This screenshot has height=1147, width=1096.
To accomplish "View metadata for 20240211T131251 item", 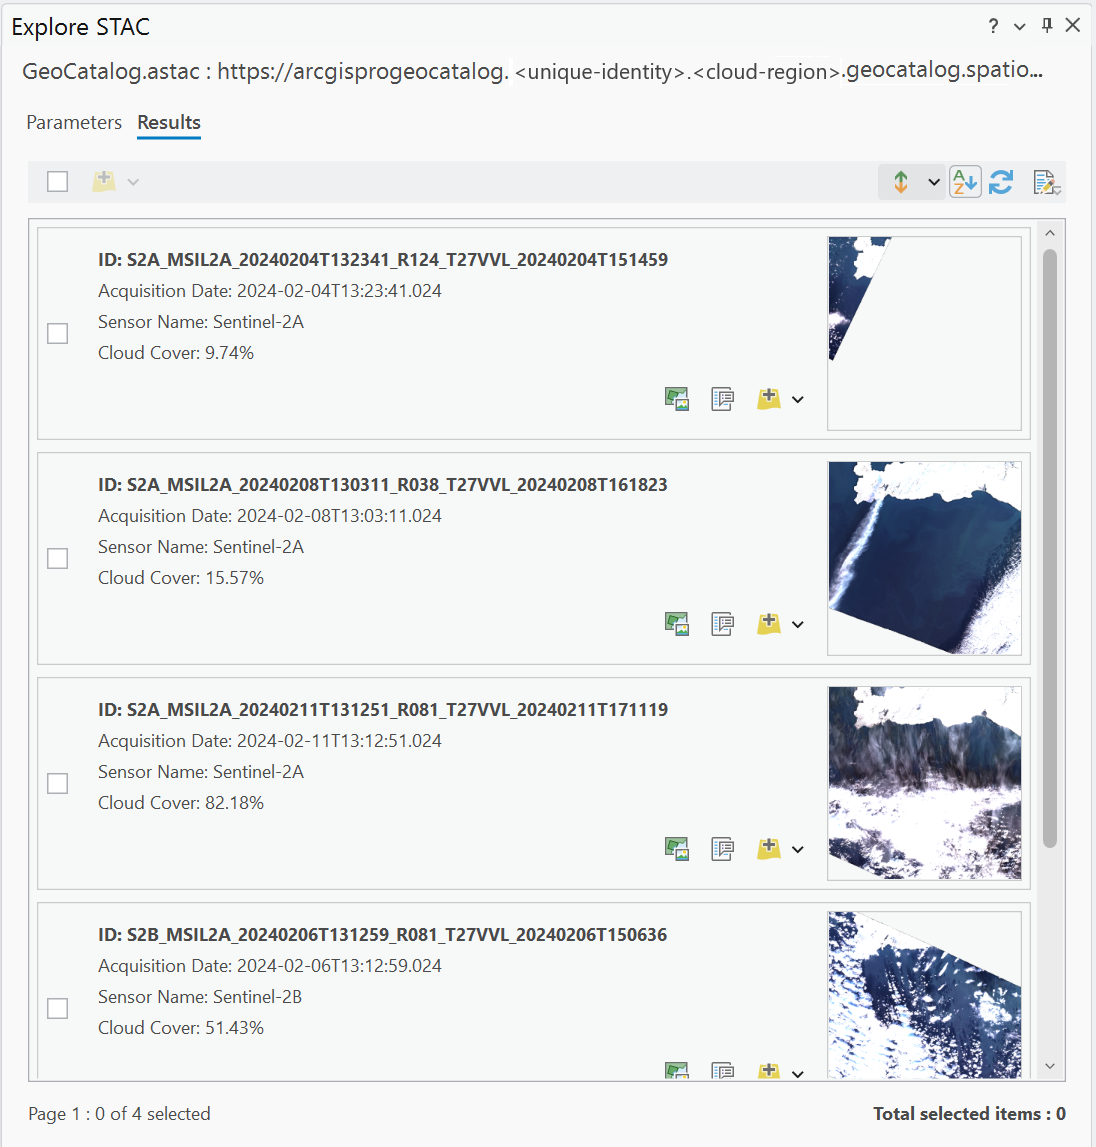I will (722, 849).
